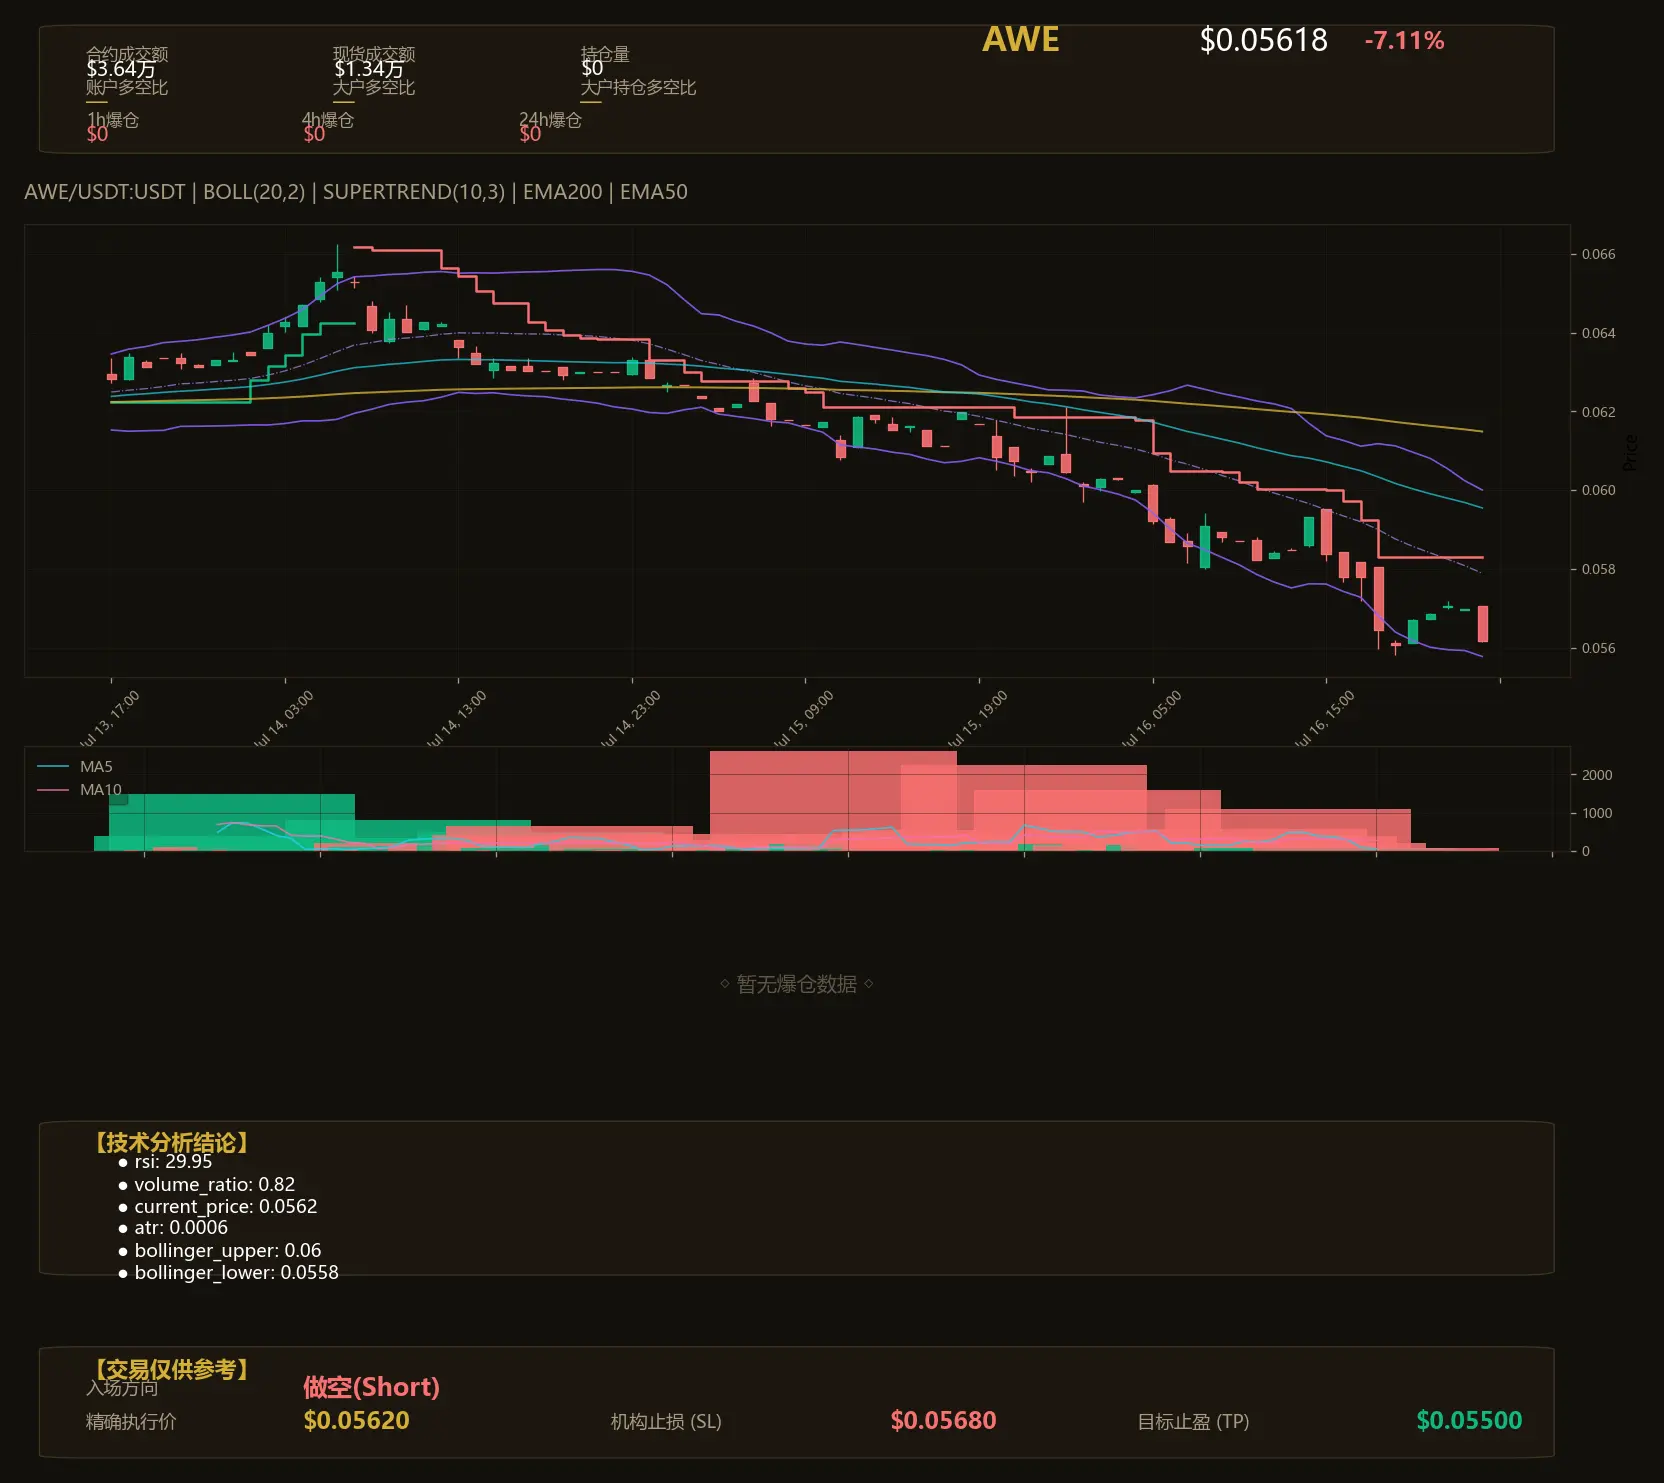Click the Jul 16, 05:00 time axis label
1664x1483 pixels.
pyautogui.click(x=1151, y=719)
